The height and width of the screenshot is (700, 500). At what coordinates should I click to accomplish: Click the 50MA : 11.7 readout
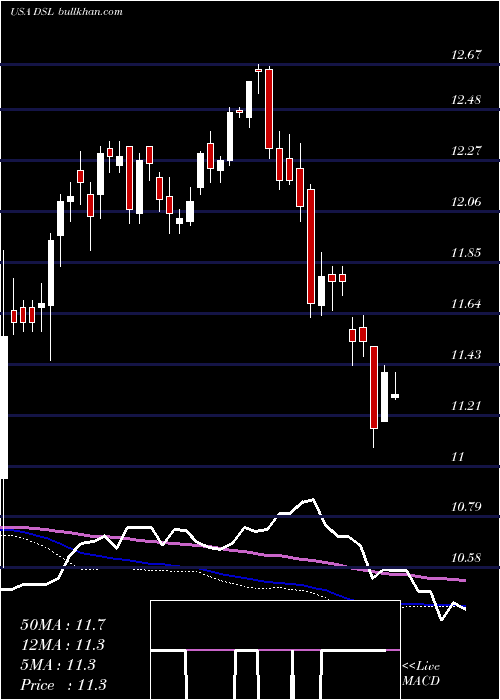(x=62, y=625)
